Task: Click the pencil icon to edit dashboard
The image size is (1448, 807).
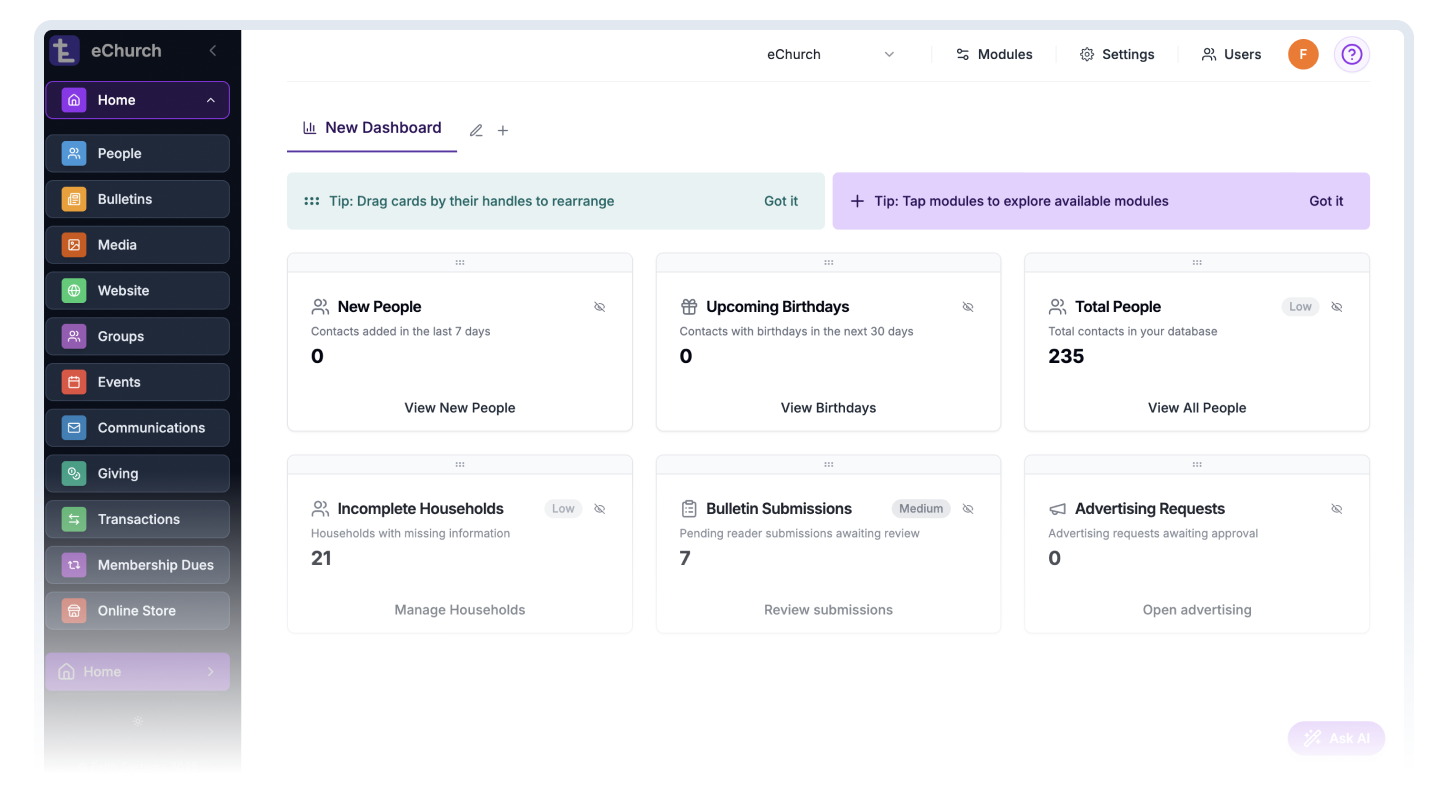Action: 476,130
